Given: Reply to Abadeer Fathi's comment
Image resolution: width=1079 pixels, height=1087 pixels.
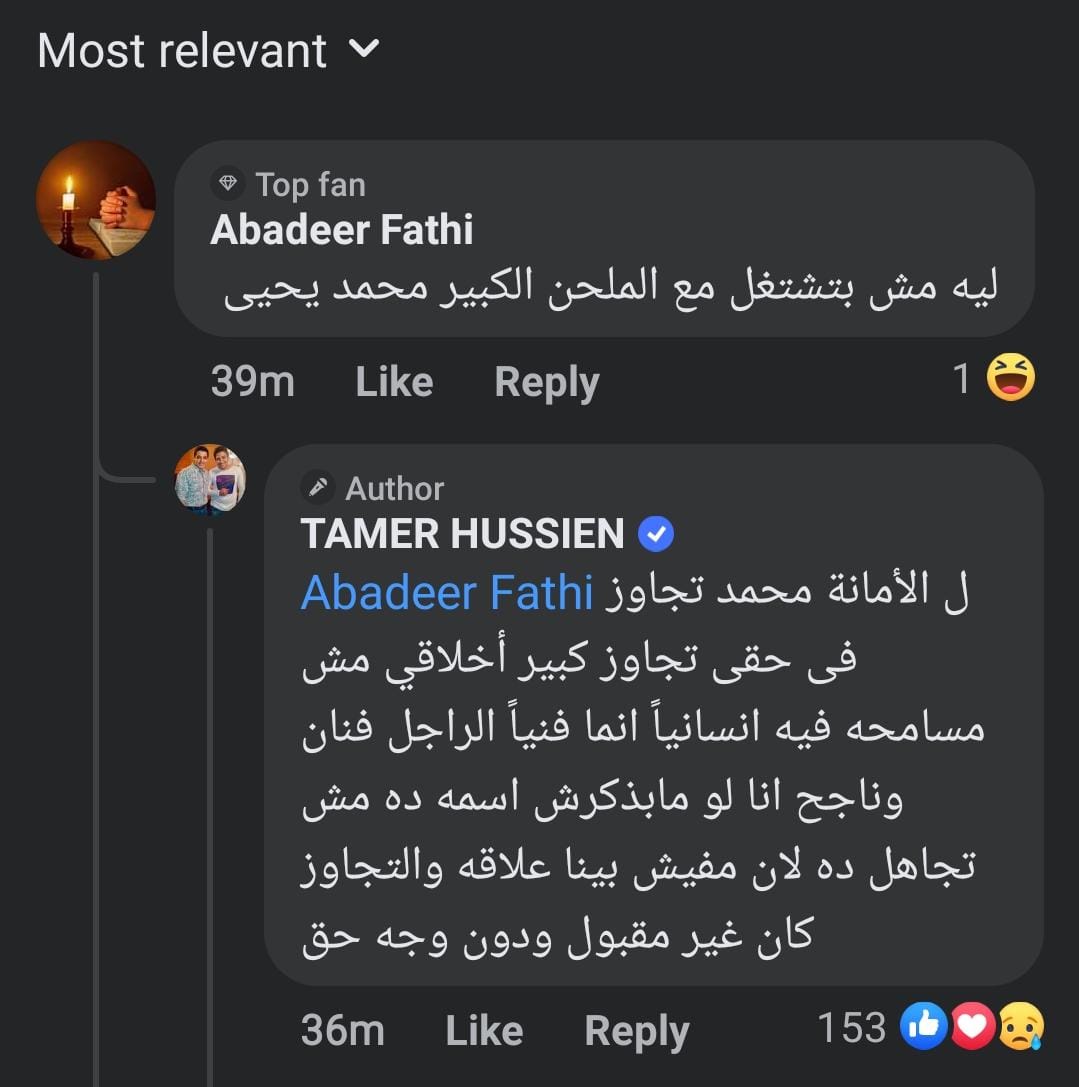Looking at the screenshot, I should point(546,382).
